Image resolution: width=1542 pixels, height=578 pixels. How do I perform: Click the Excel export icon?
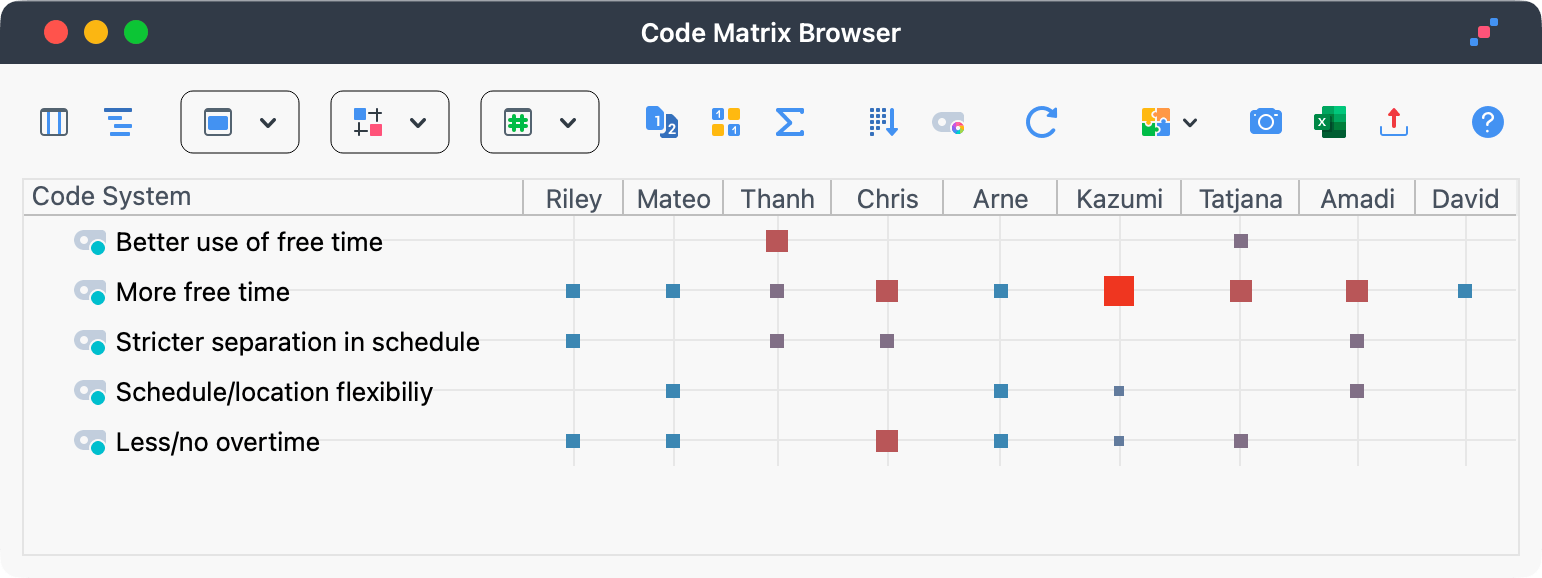(x=1330, y=122)
